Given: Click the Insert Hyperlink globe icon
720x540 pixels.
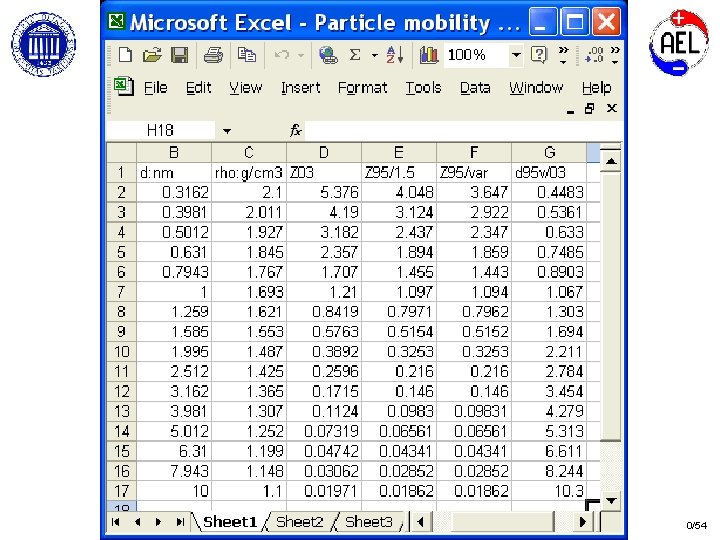Looking at the screenshot, I should [328, 55].
